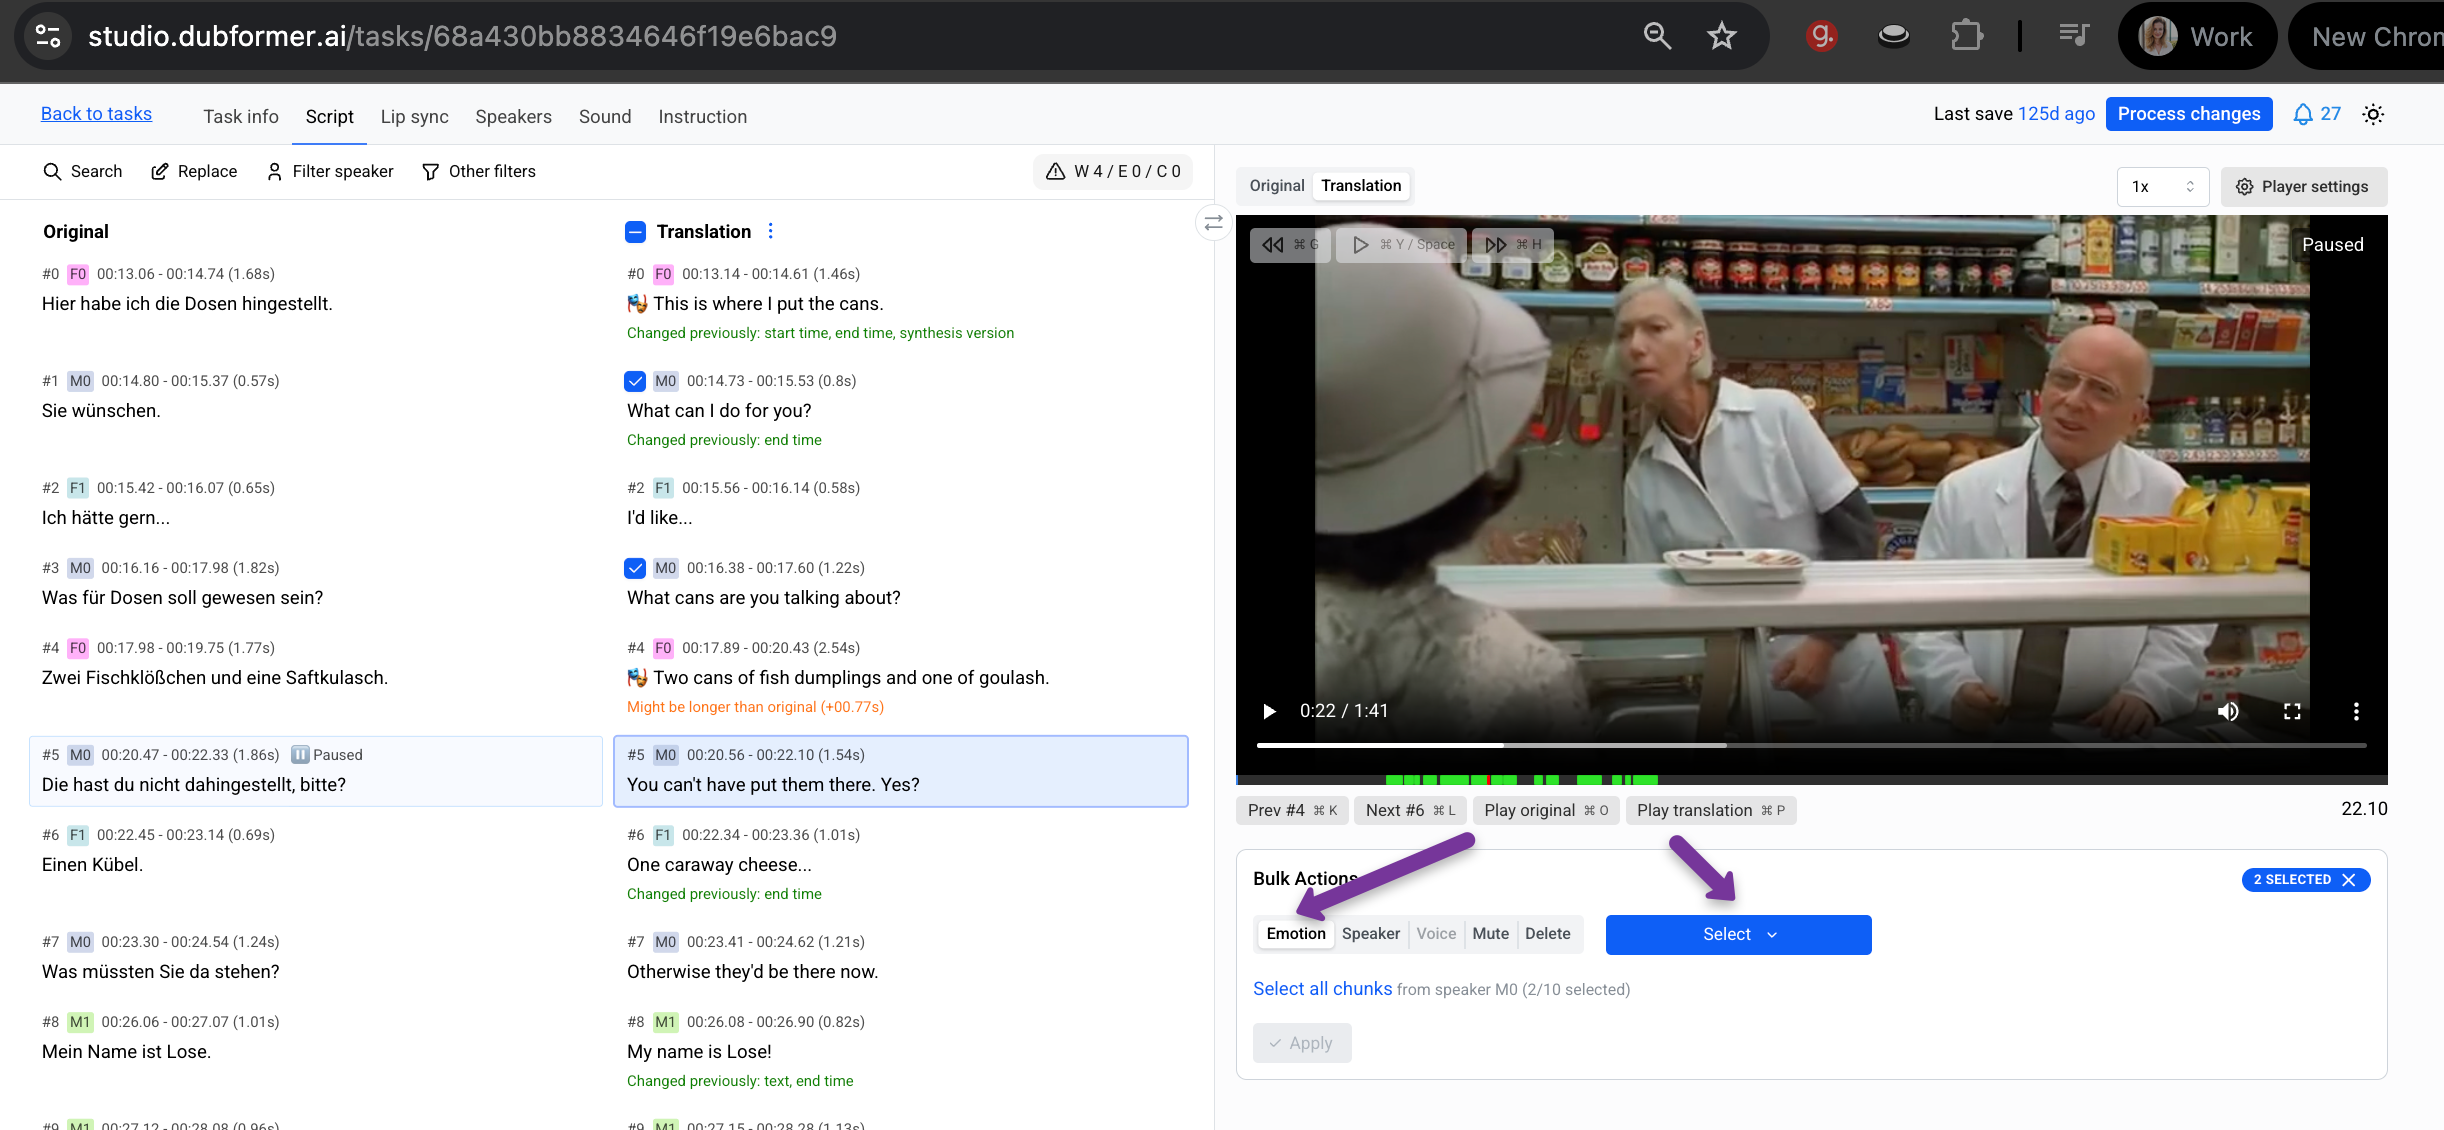
Task: Click the fast-forward button on video overlay
Action: 1512,244
